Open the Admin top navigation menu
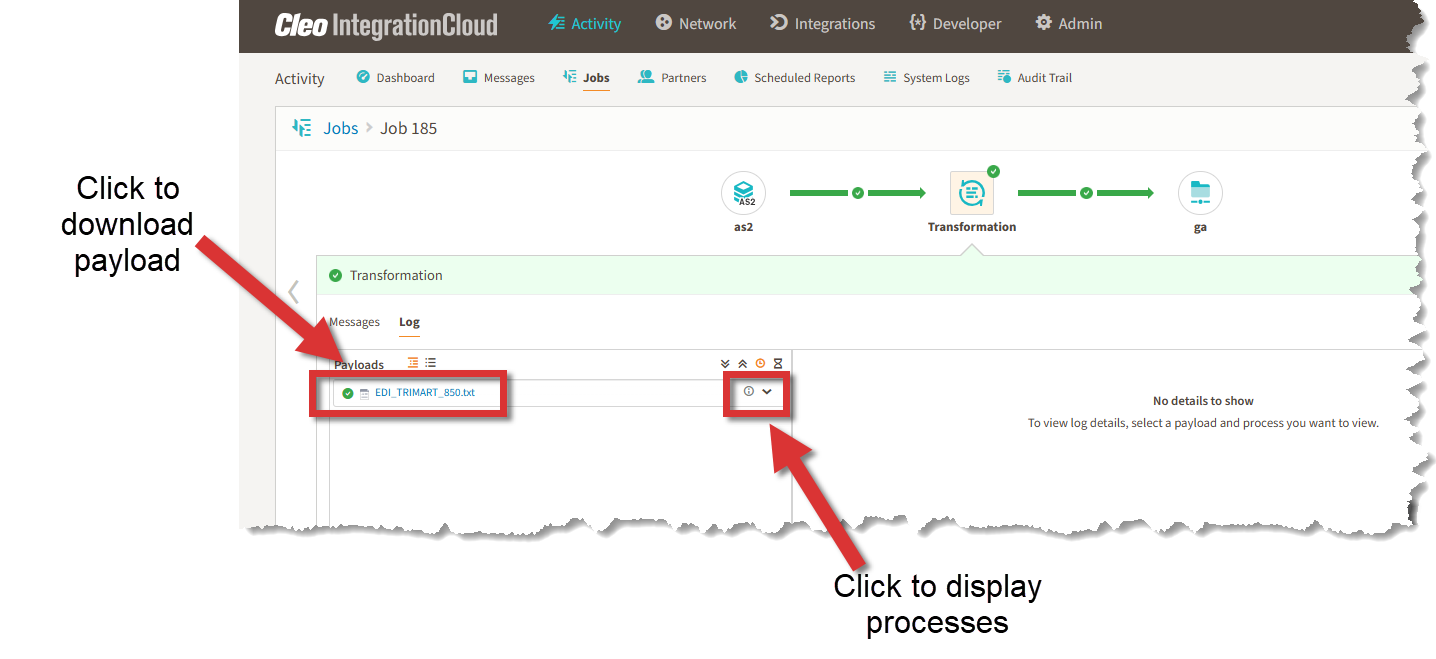Image resolution: width=1436 pixels, height=659 pixels. click(1069, 24)
